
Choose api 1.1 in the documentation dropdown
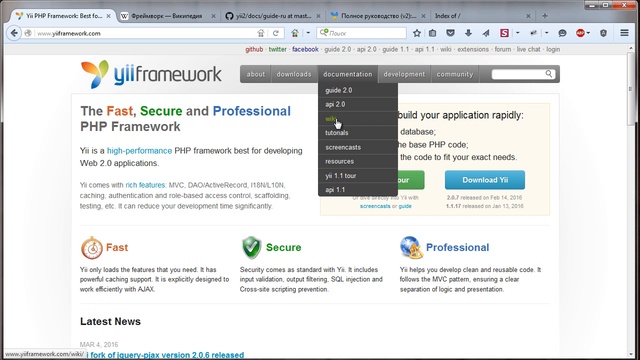(358, 190)
